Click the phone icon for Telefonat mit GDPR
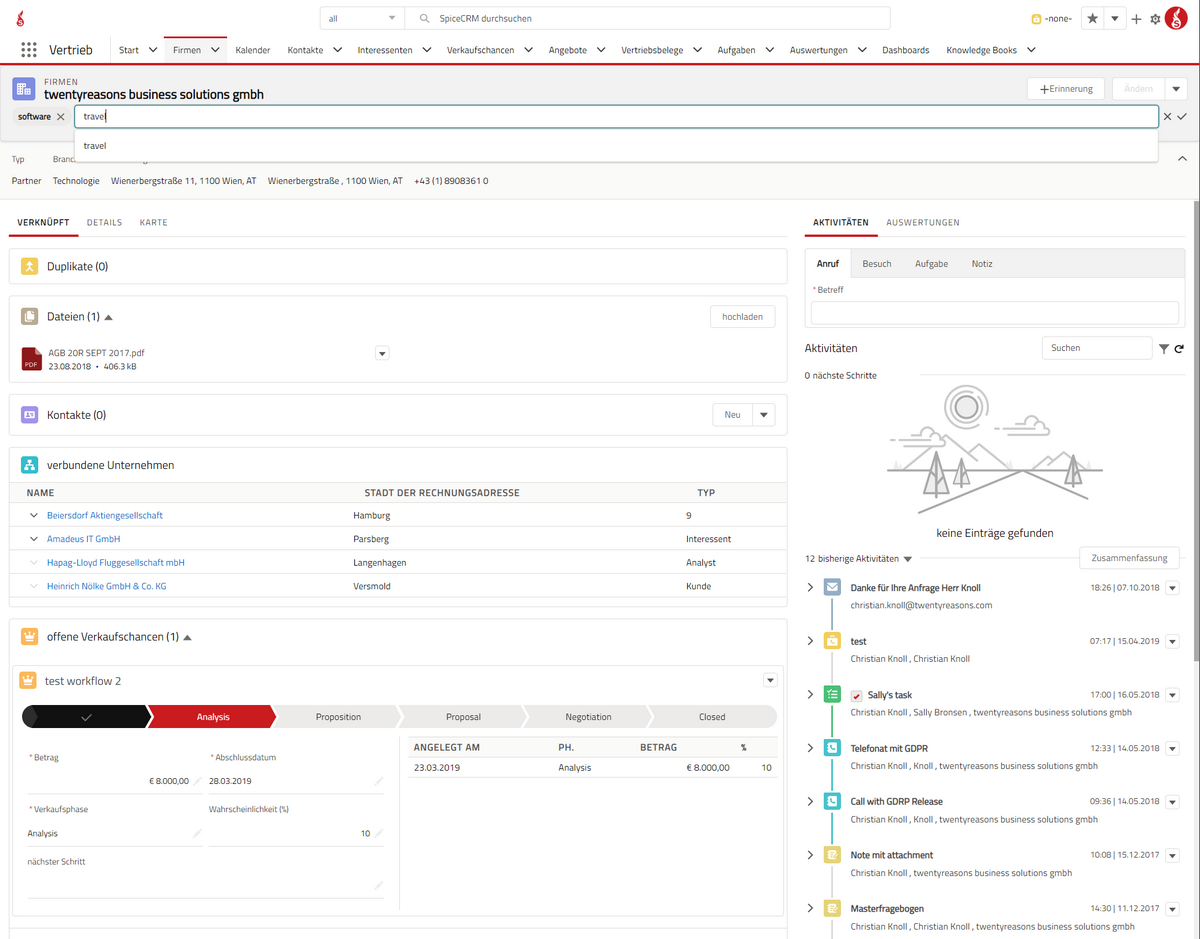Viewport: 1200px width, 939px height. pyautogui.click(x=832, y=748)
